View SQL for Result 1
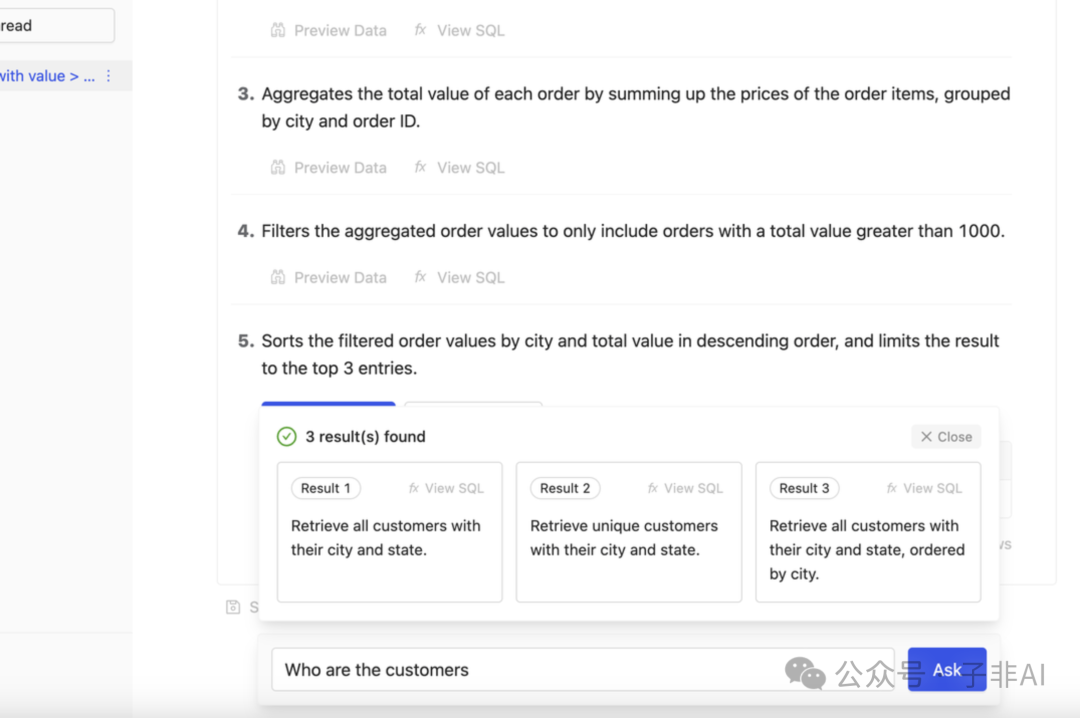 [x=446, y=489]
